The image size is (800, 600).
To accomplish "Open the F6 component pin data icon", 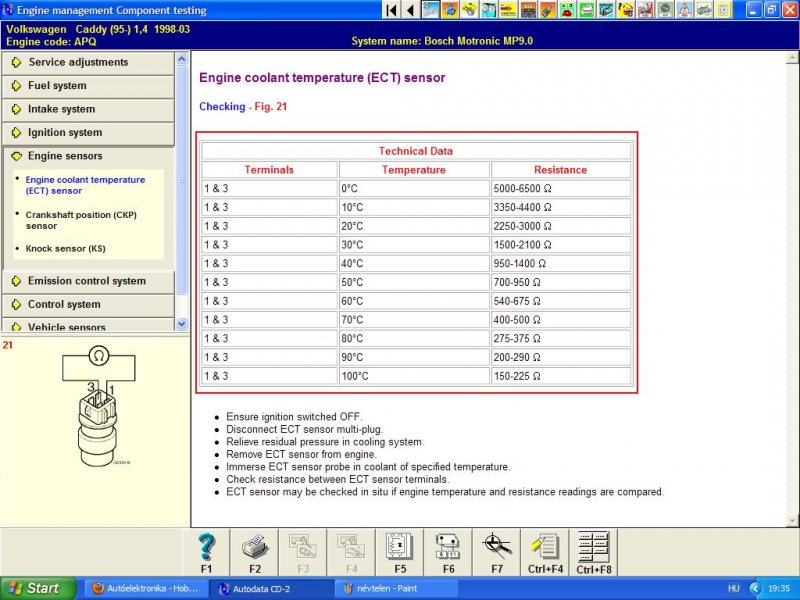I will click(x=448, y=553).
